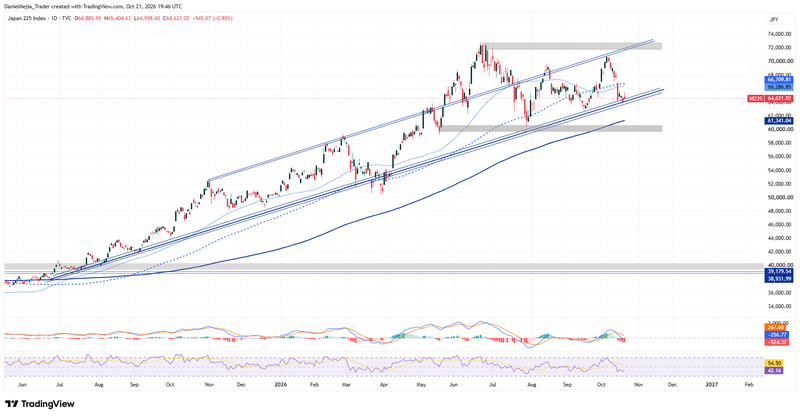Click the Japan 225 Index symbol title
This screenshot has width=800, height=417.
point(26,18)
